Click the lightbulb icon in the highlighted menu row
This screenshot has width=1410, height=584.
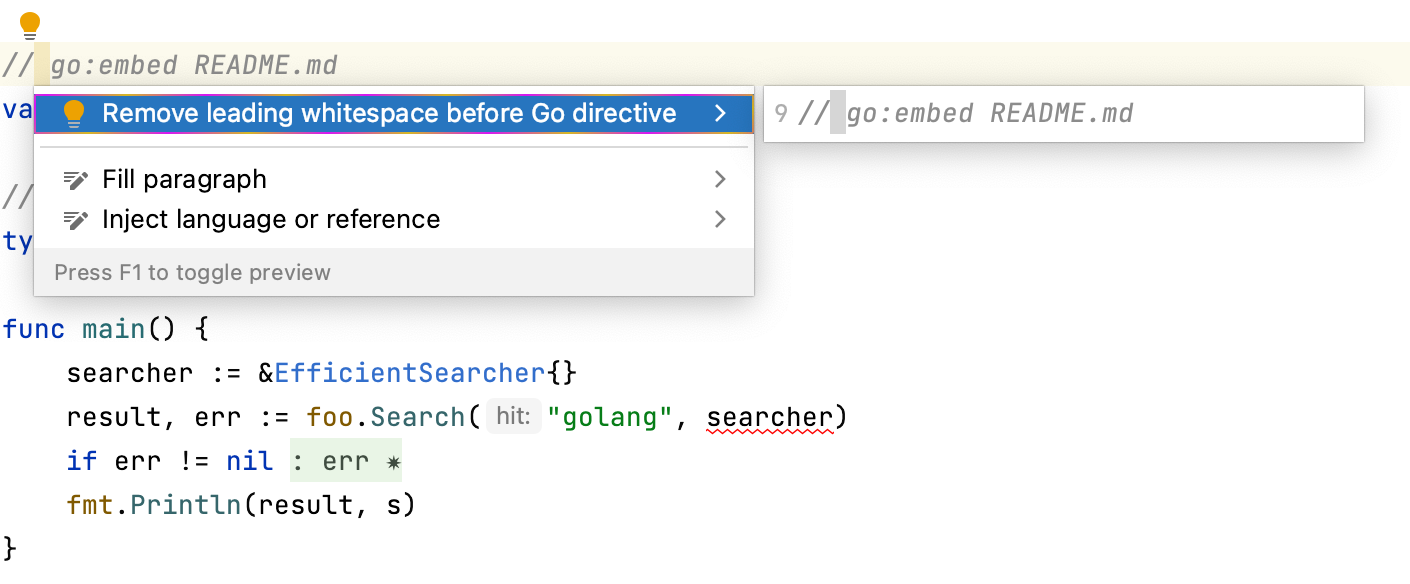tap(74, 114)
